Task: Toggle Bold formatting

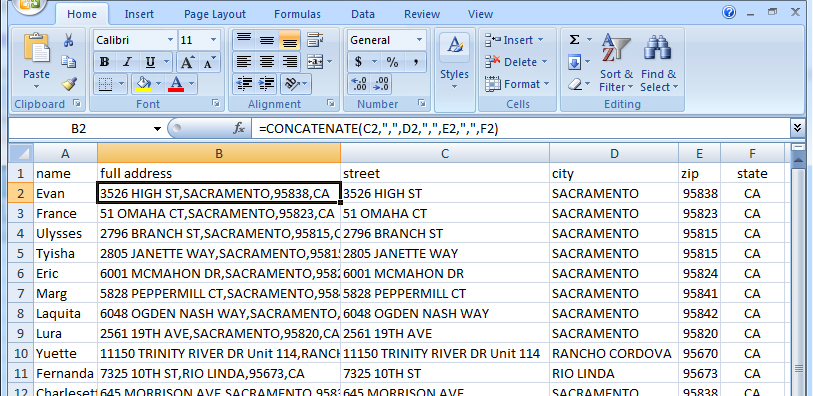Action: point(104,62)
